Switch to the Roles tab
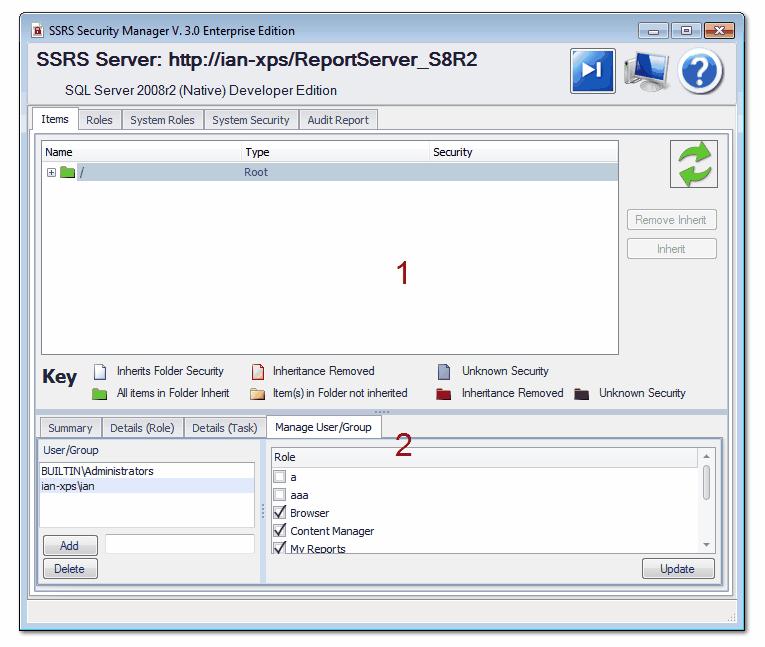Image resolution: width=765 pixels, height=647 pixels. (x=100, y=120)
